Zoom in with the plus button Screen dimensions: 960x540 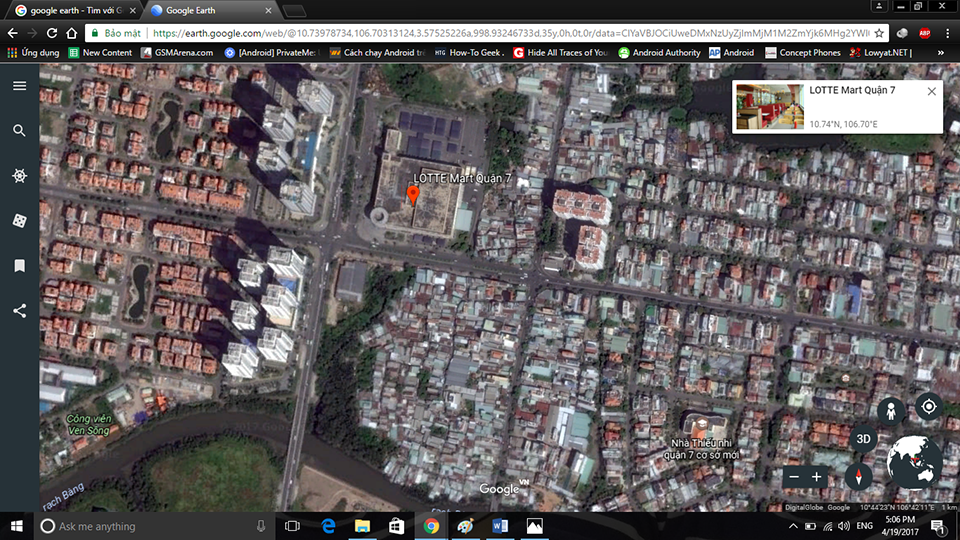click(x=817, y=477)
